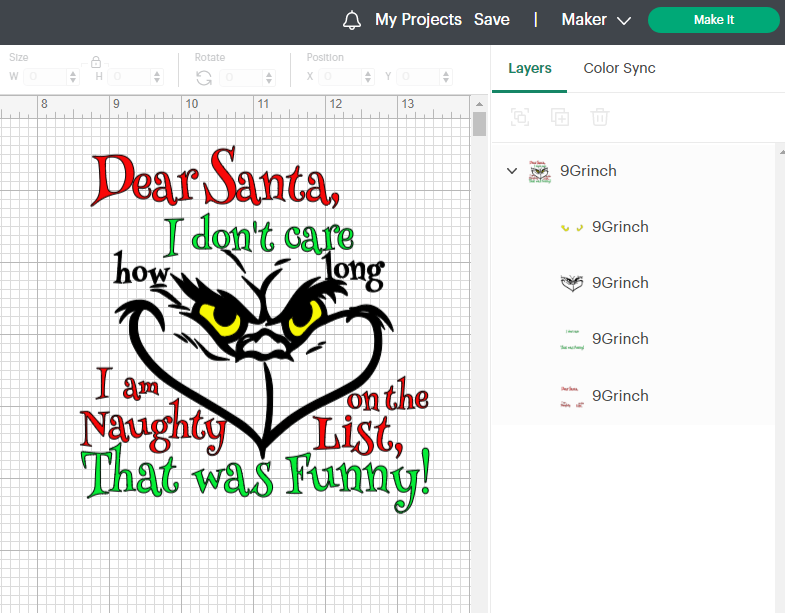
Task: Click the Duplicate layer icon
Action: click(560, 117)
